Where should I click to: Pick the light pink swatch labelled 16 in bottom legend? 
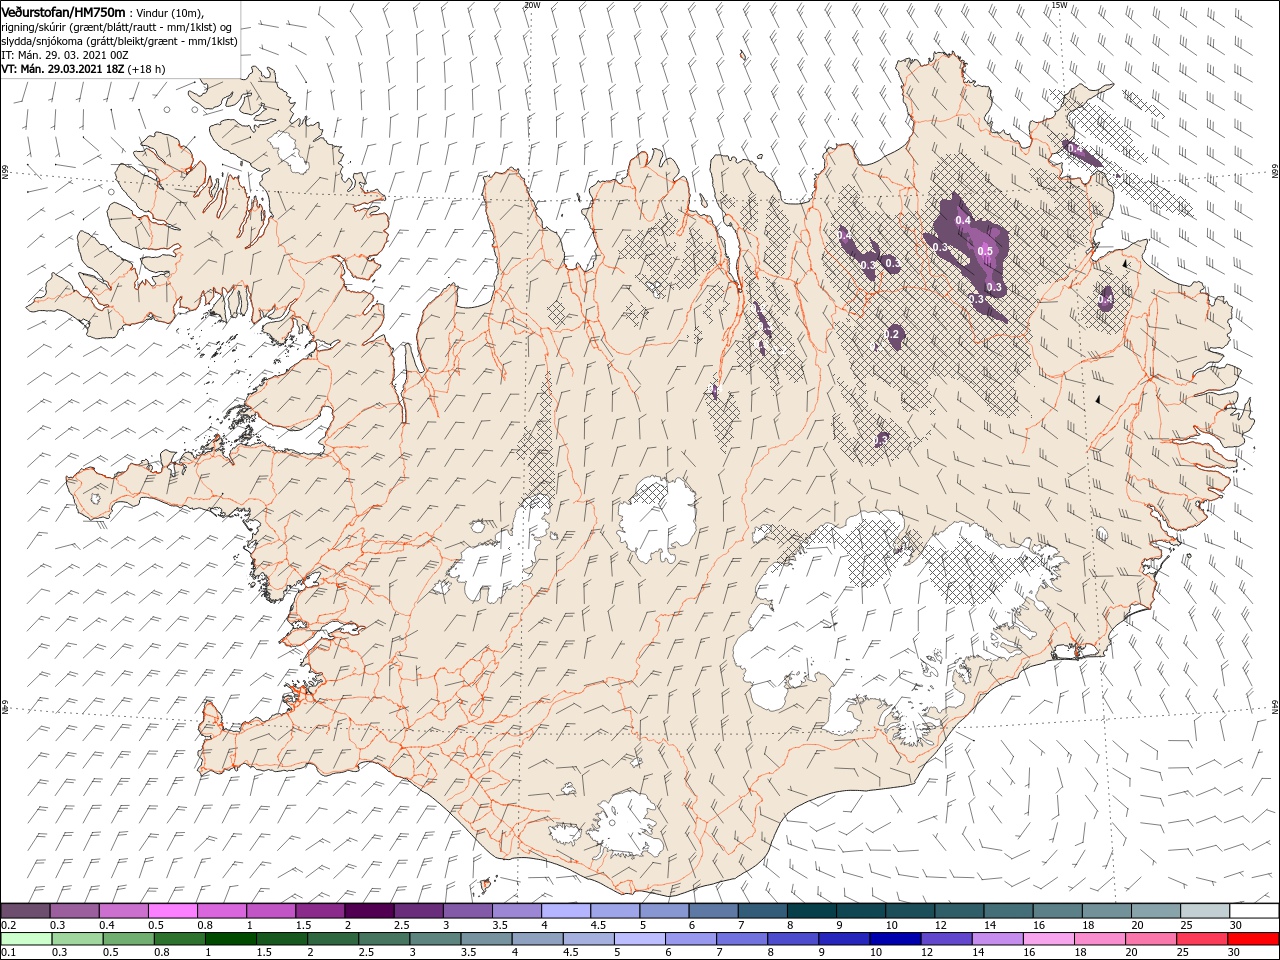(x=1049, y=939)
